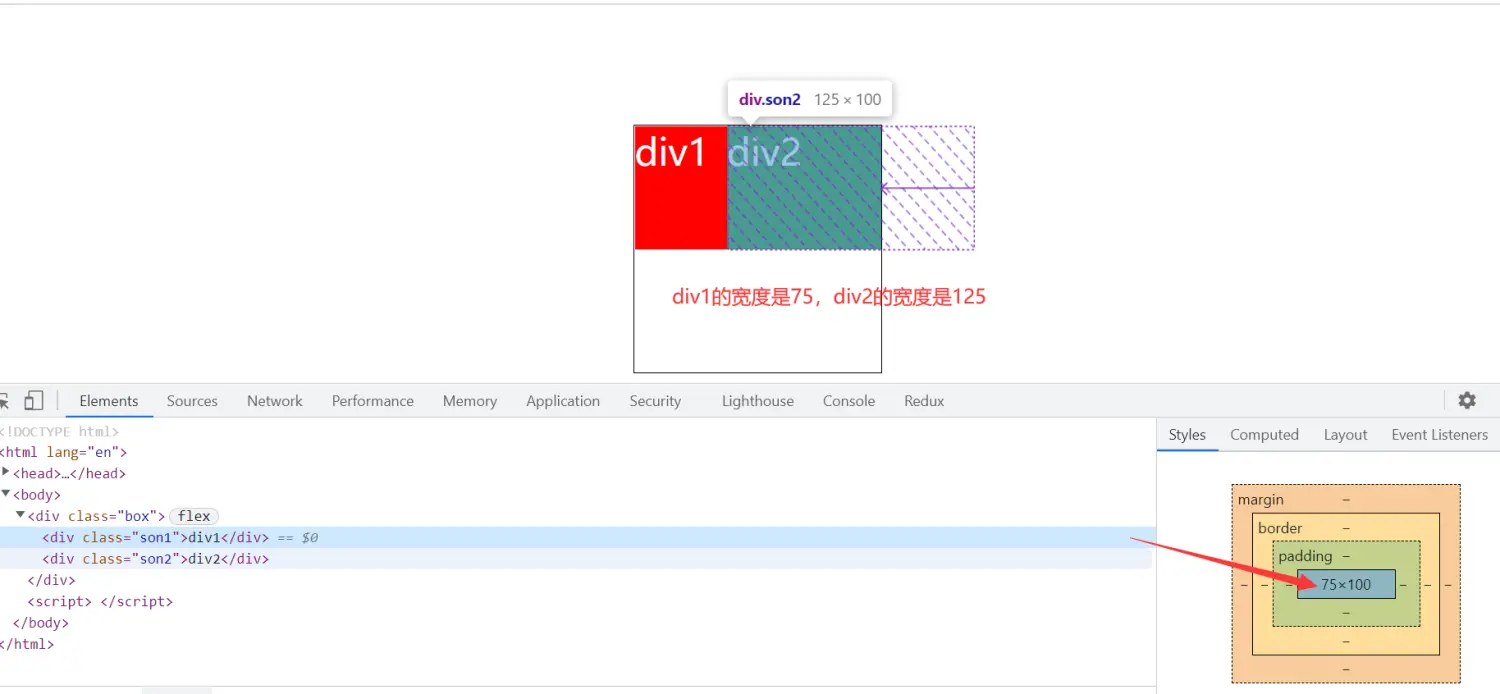Screen dimensions: 1500x694
Task: Select the Event Listeners sidebar tab
Action: pos(1439,435)
